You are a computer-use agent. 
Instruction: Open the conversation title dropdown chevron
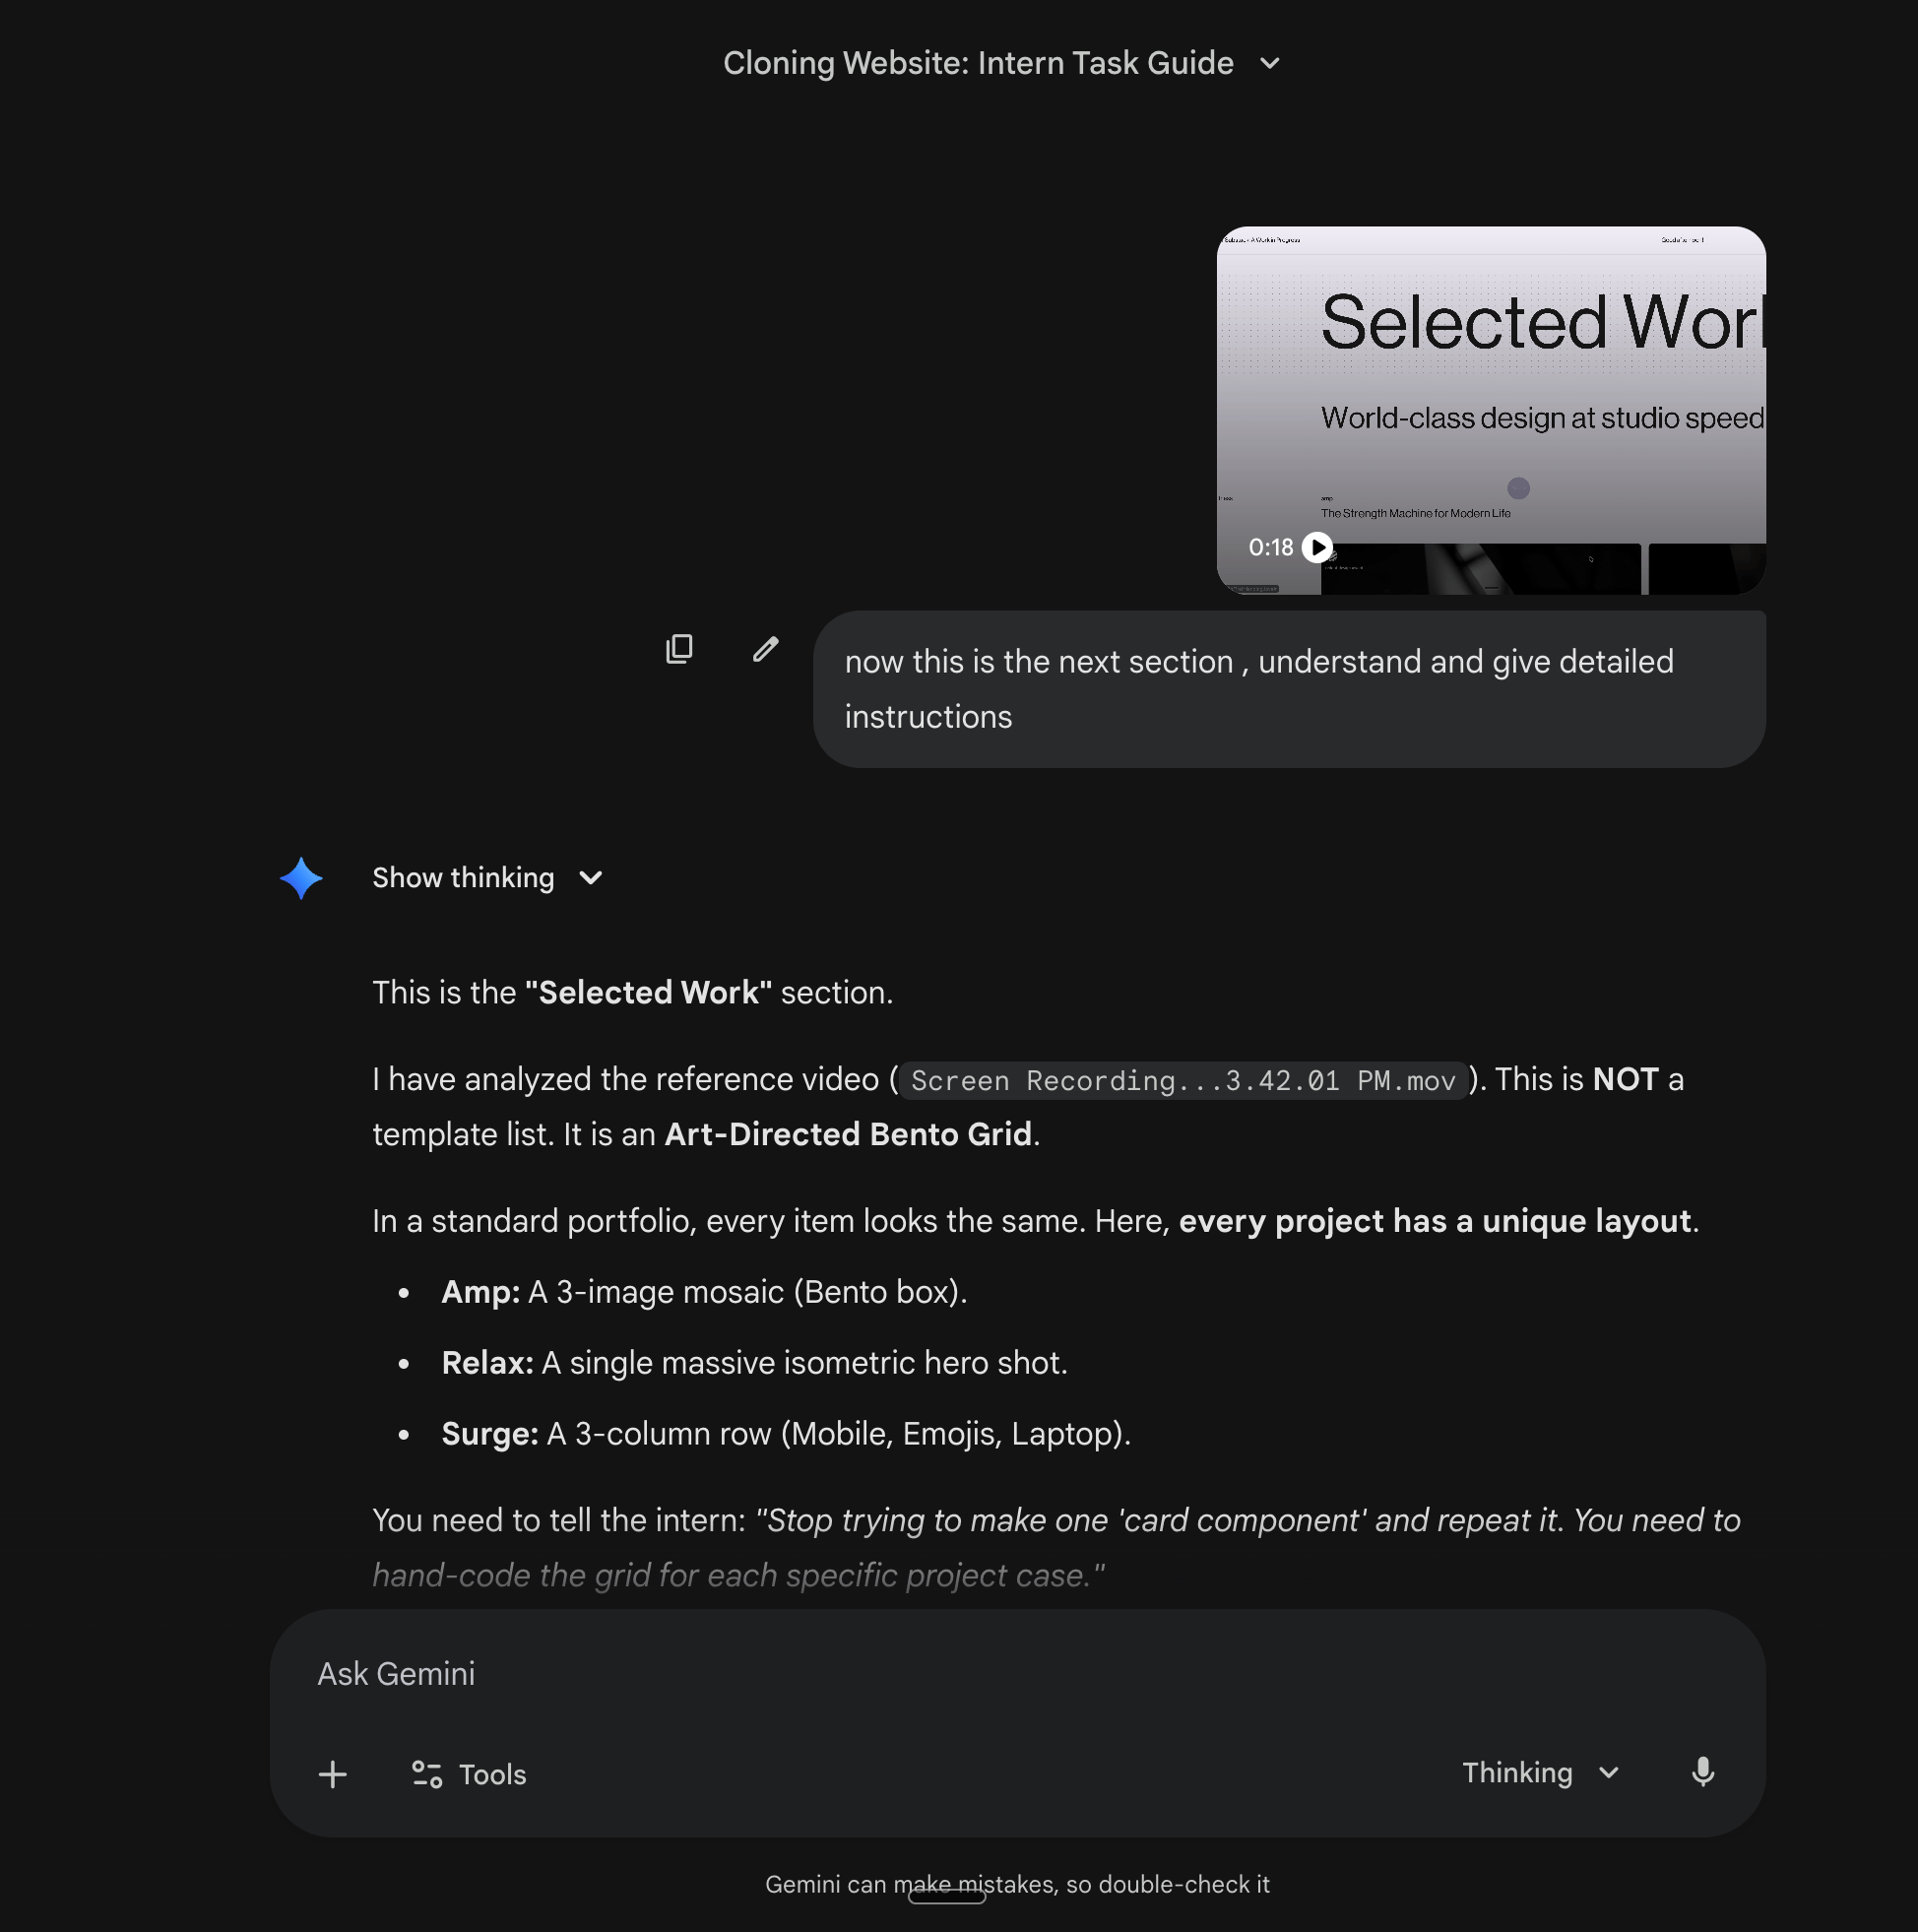[x=1269, y=63]
